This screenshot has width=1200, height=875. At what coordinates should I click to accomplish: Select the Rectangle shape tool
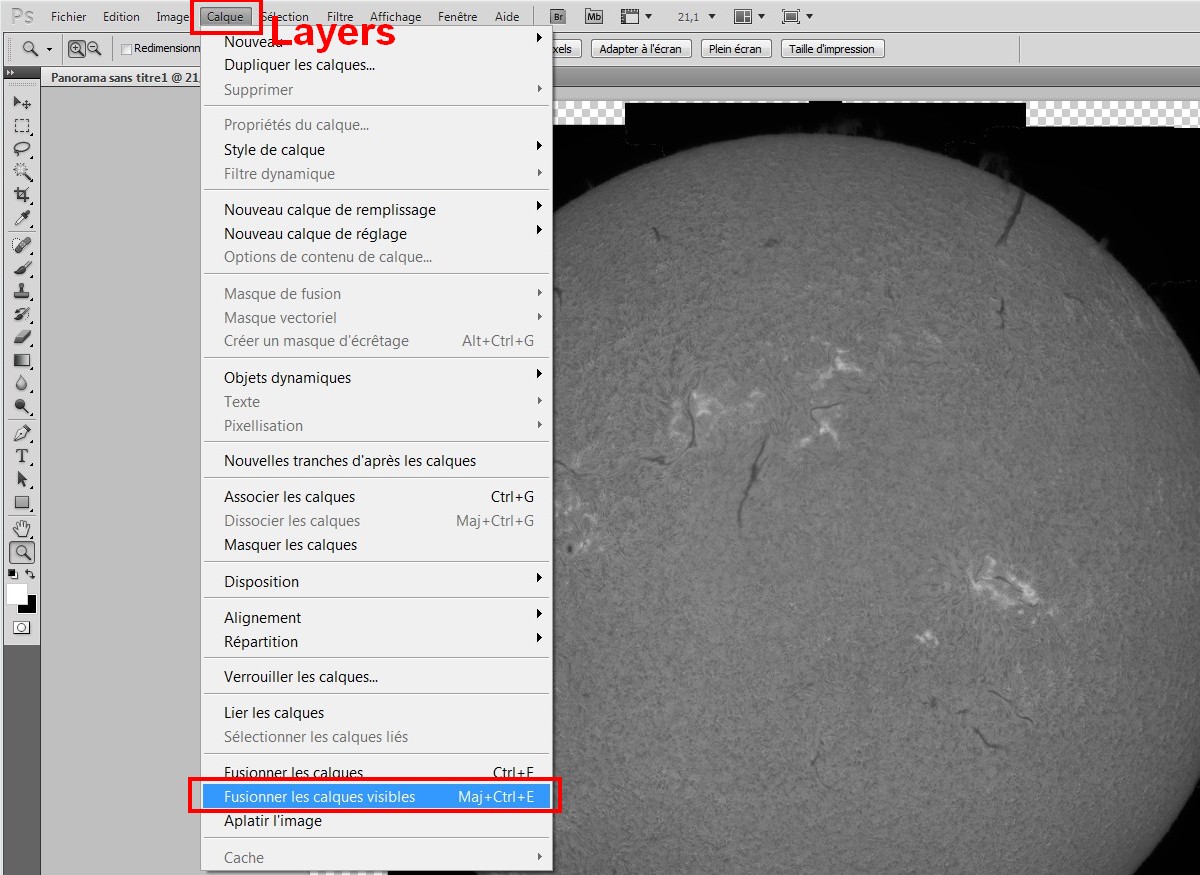(21, 502)
